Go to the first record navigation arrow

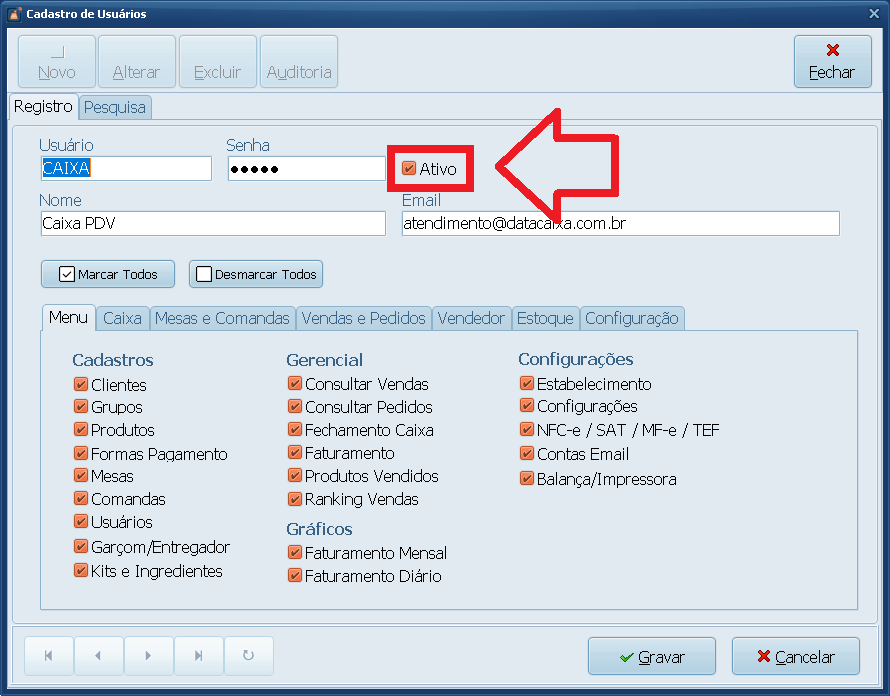click(47, 656)
